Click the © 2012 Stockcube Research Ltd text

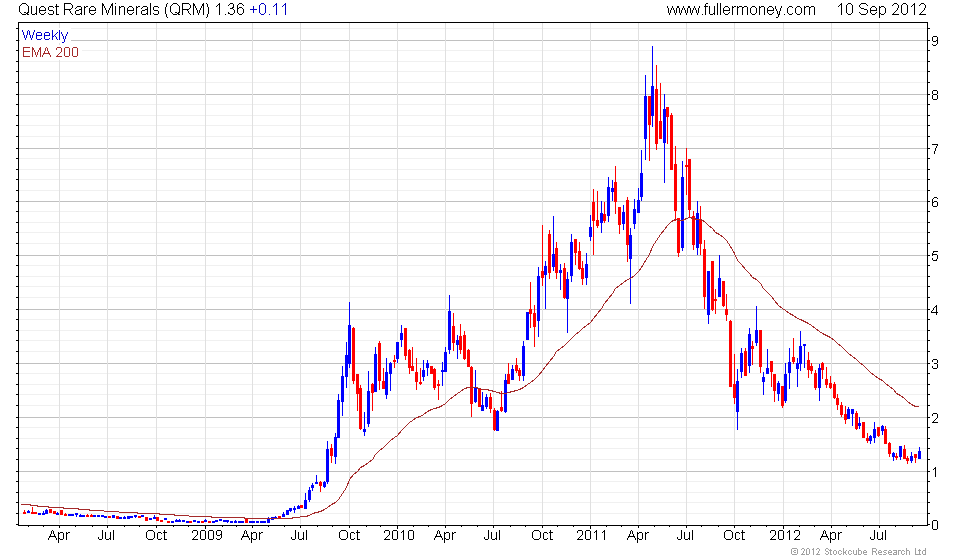pyautogui.click(x=859, y=551)
